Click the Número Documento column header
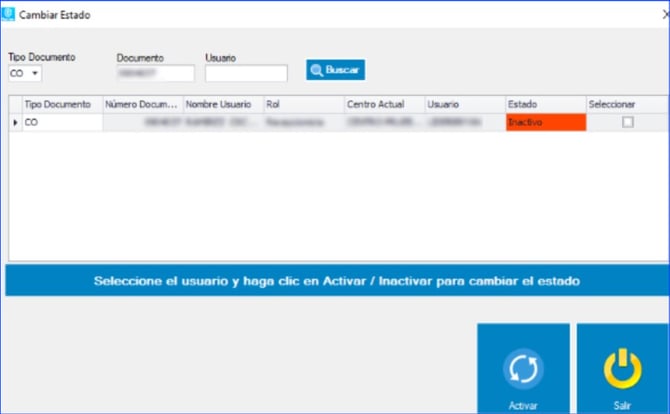 pos(142,104)
